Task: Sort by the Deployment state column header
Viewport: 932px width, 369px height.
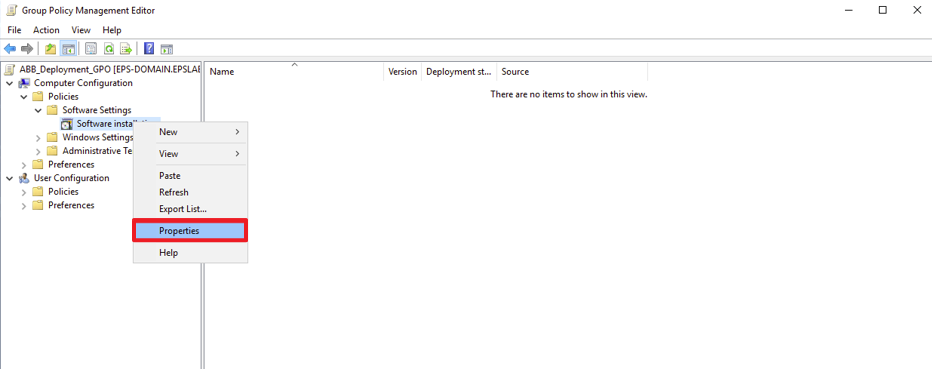Action: [459, 71]
